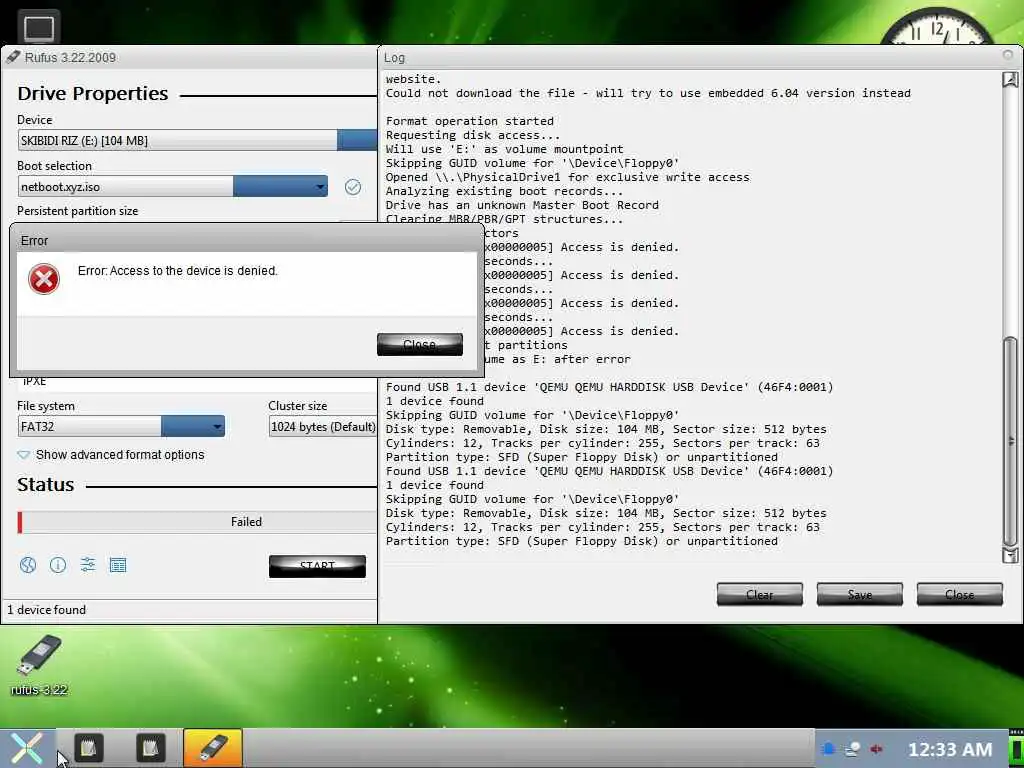Click '1 device found' status bar text
Image resolution: width=1024 pixels, height=768 pixels.
pyautogui.click(x=46, y=609)
